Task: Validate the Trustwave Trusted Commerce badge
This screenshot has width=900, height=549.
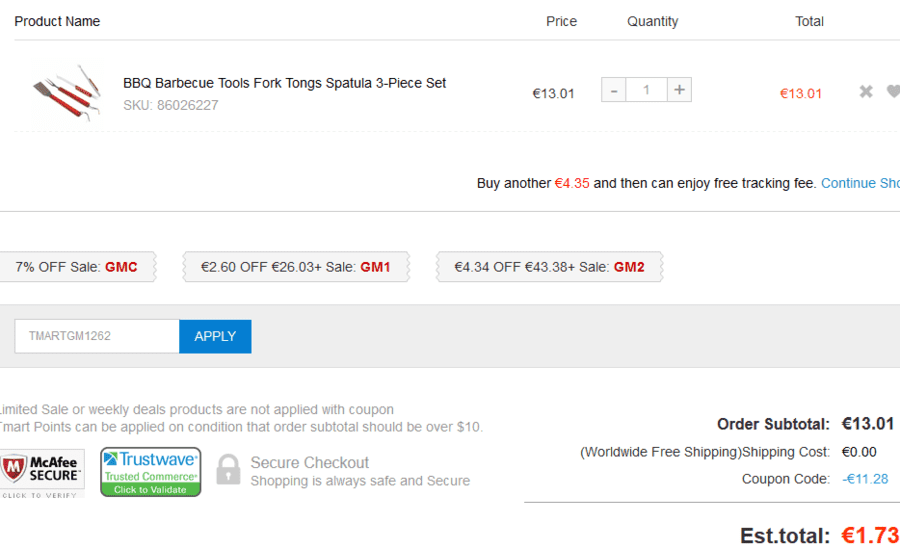Action: [x=150, y=472]
